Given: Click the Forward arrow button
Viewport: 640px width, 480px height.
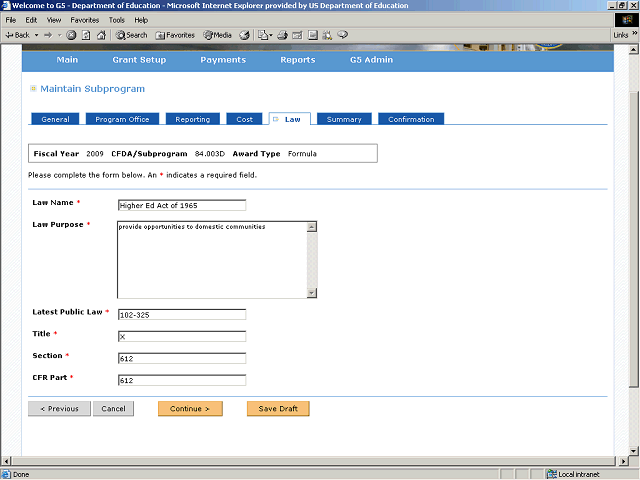Looking at the screenshot, I should tap(48, 35).
